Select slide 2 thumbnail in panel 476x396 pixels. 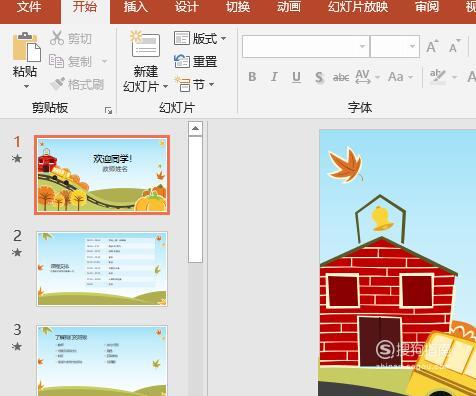[x=102, y=269]
